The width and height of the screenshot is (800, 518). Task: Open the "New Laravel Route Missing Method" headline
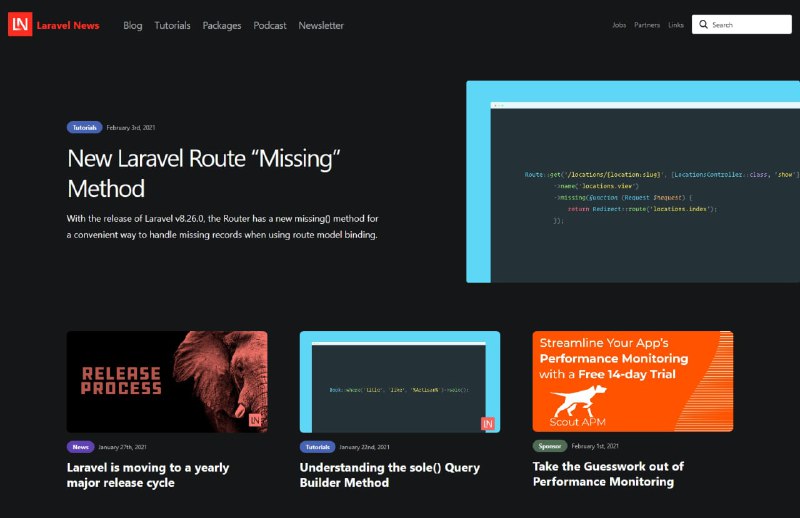pos(204,174)
